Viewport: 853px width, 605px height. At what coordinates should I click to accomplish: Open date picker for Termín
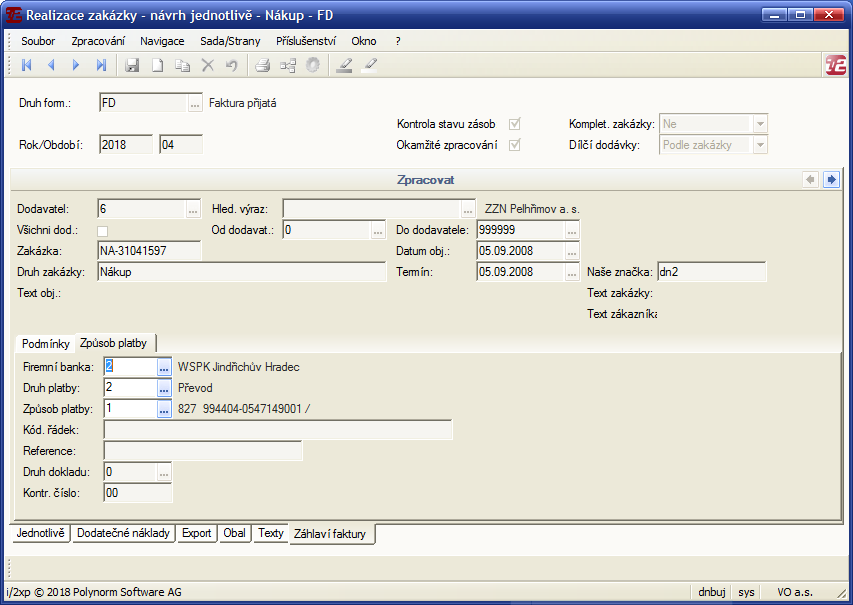pyautogui.click(x=572, y=272)
